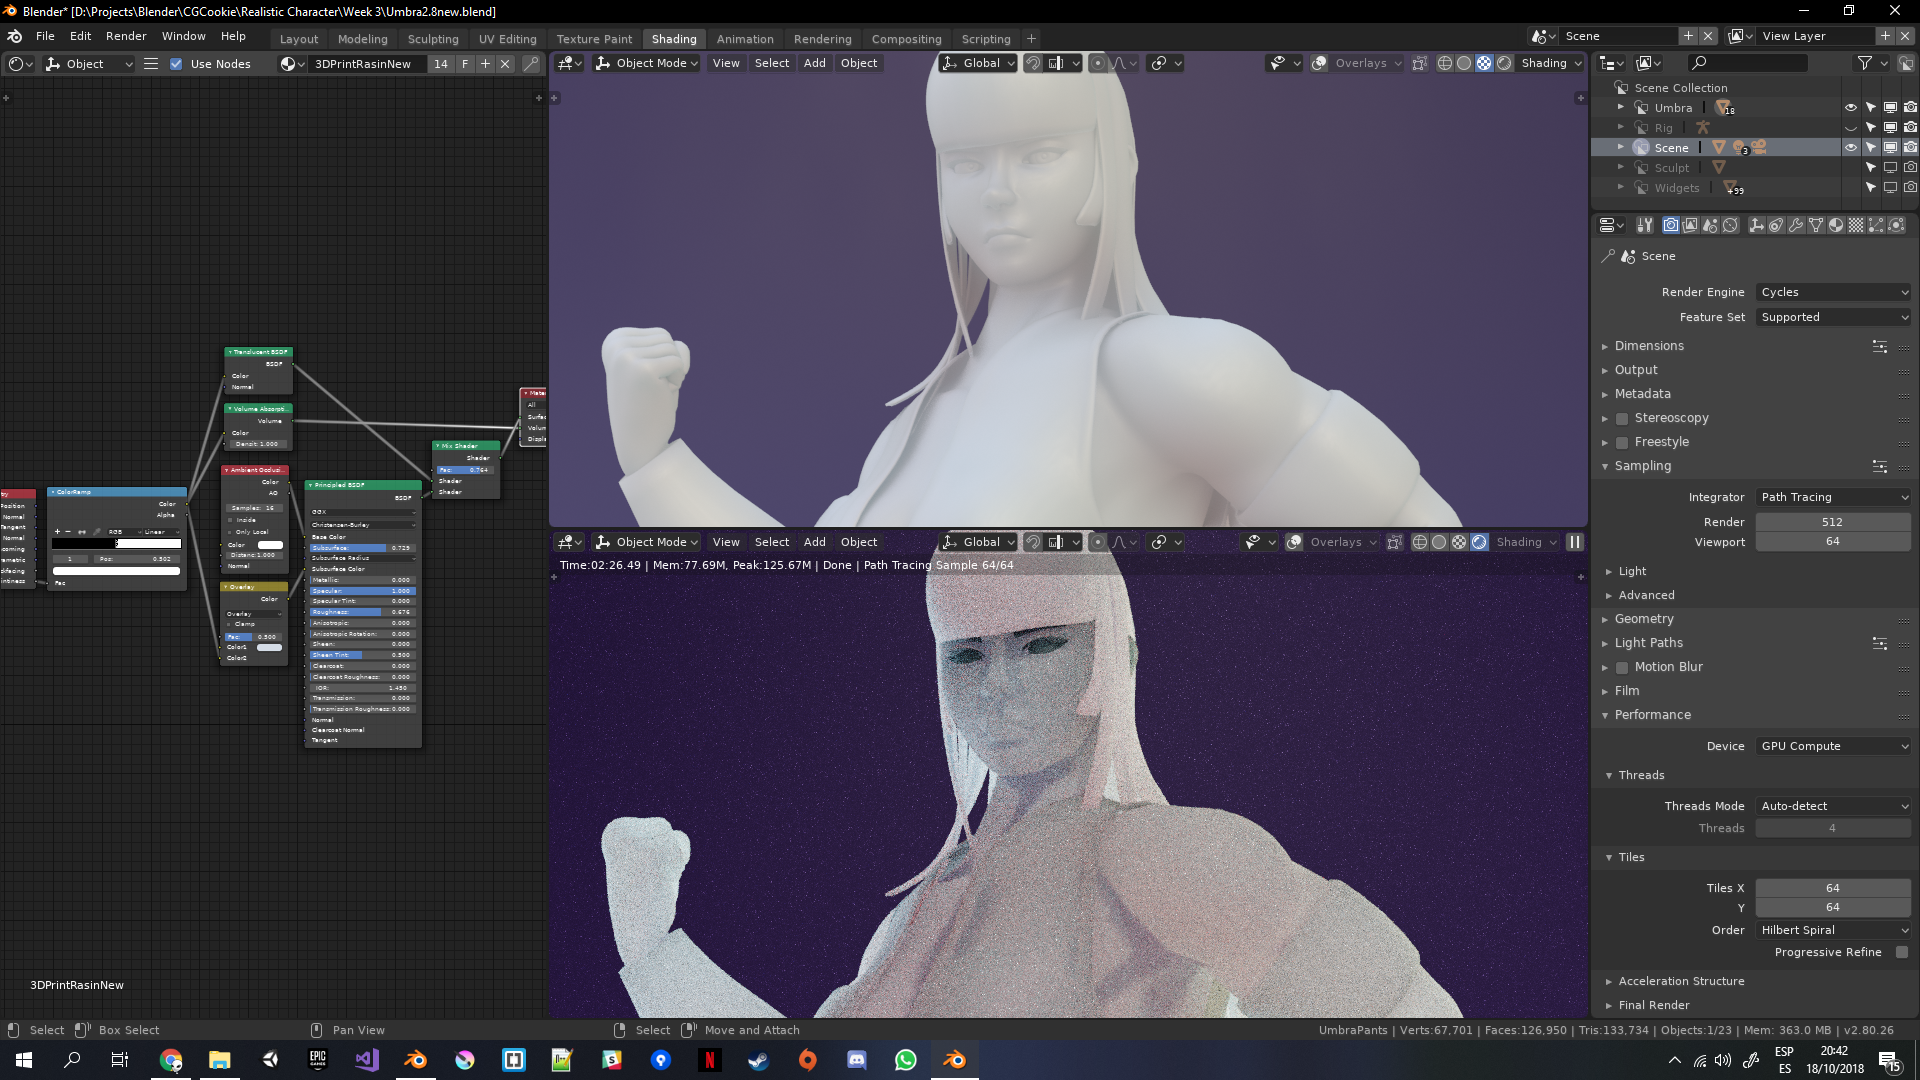This screenshot has width=1920, height=1080.
Task: Open the Render Engine Cycles dropdown
Action: (x=1833, y=292)
